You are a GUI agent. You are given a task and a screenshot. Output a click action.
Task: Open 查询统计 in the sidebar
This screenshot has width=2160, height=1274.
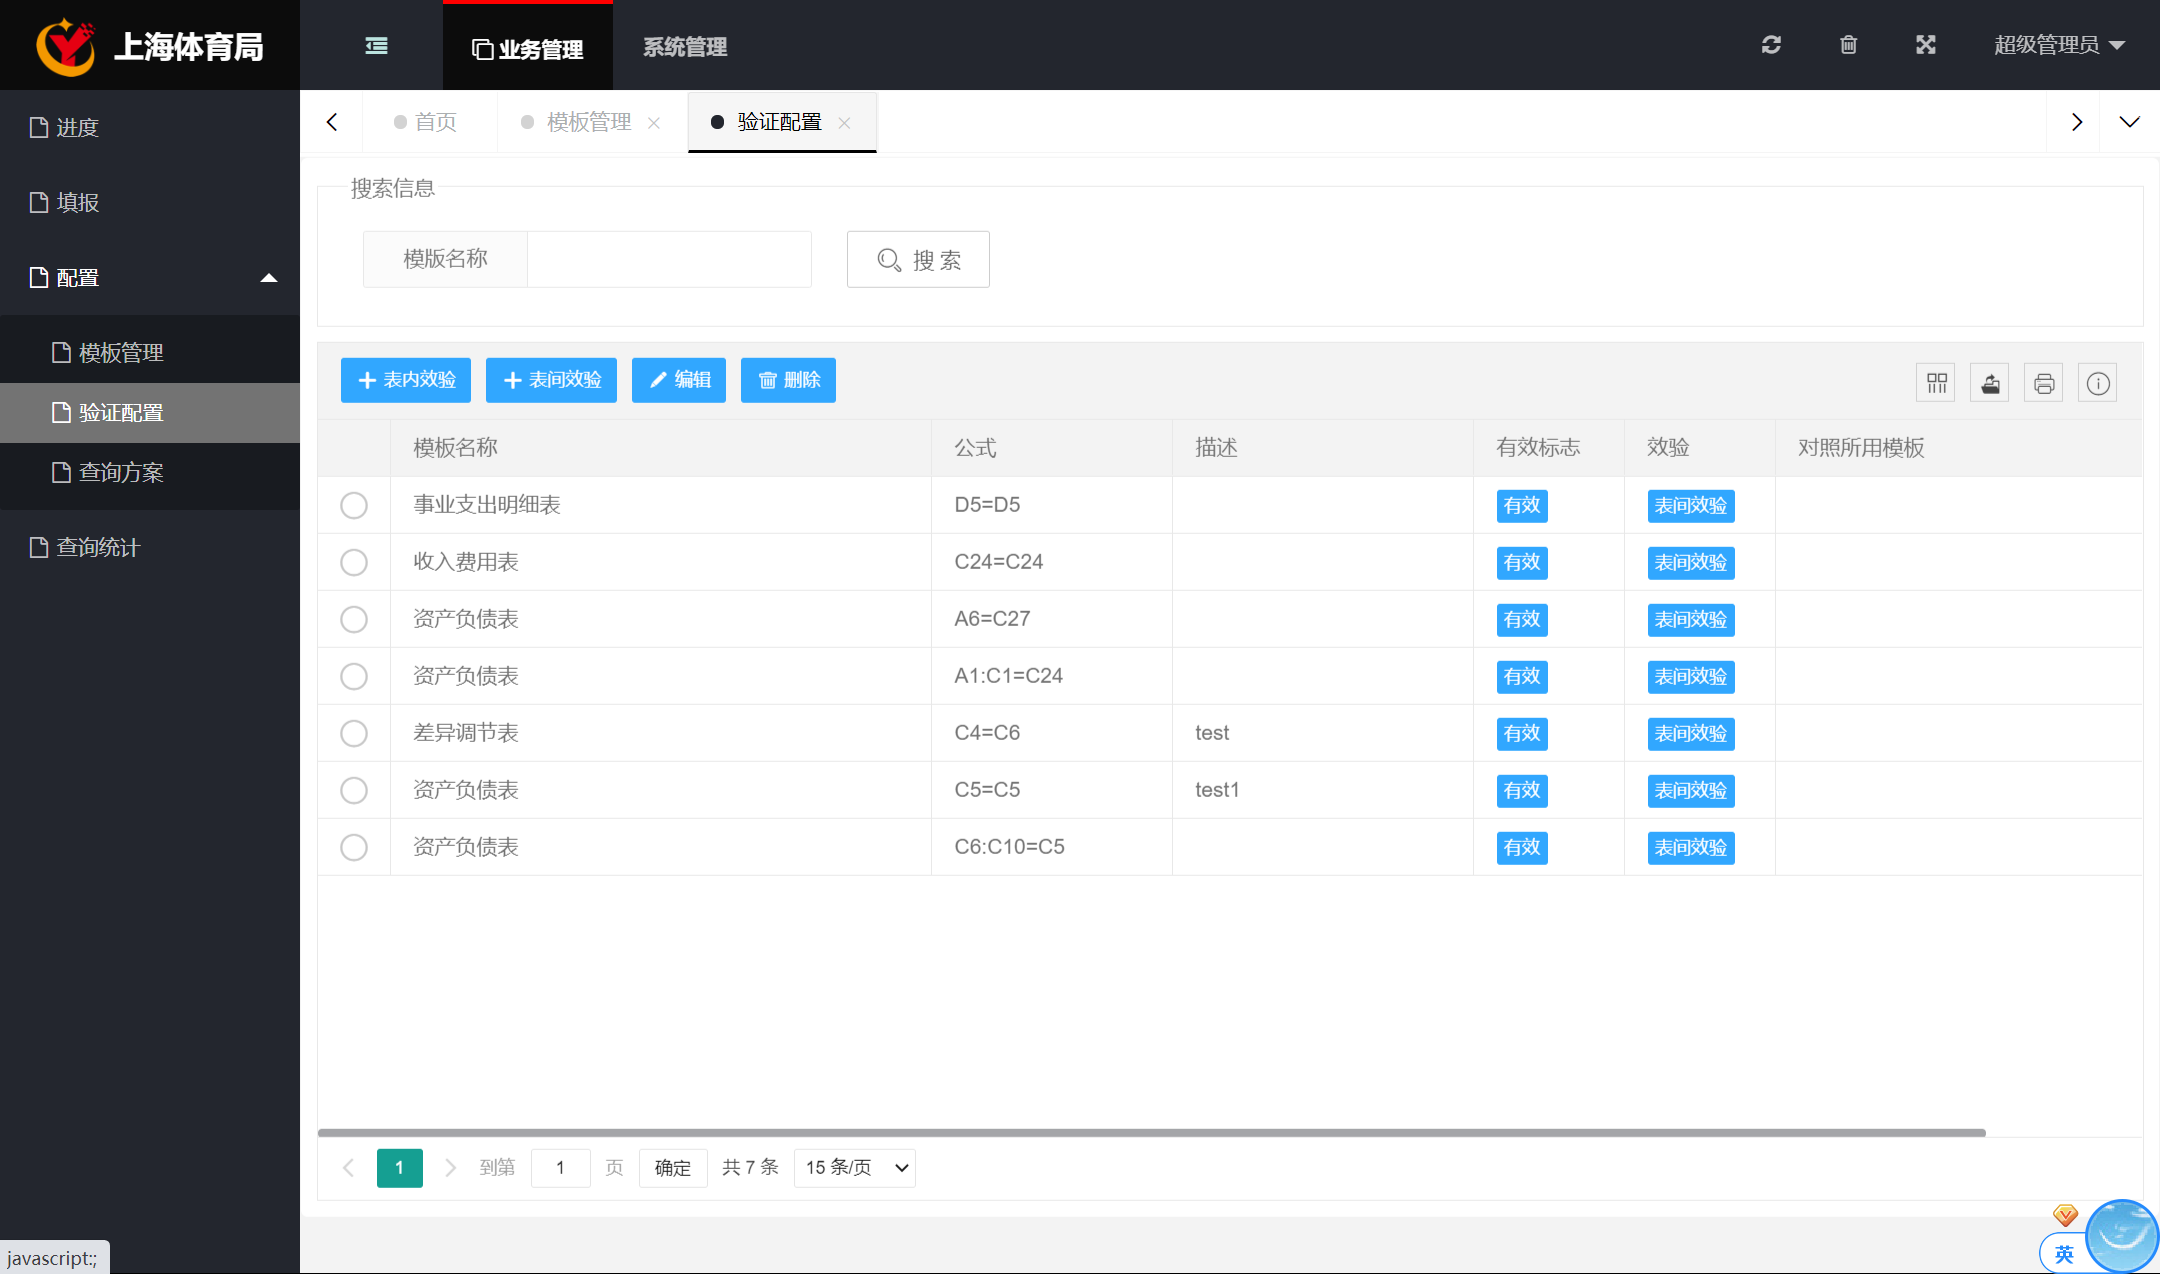point(150,548)
